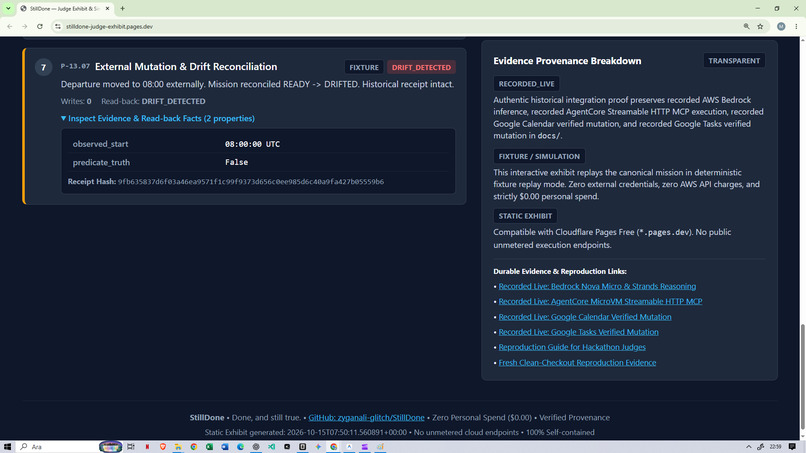Visit GitHub zyganali-glitch/StillDone repository link
Viewport: 806px width, 453px height.
tap(366, 418)
